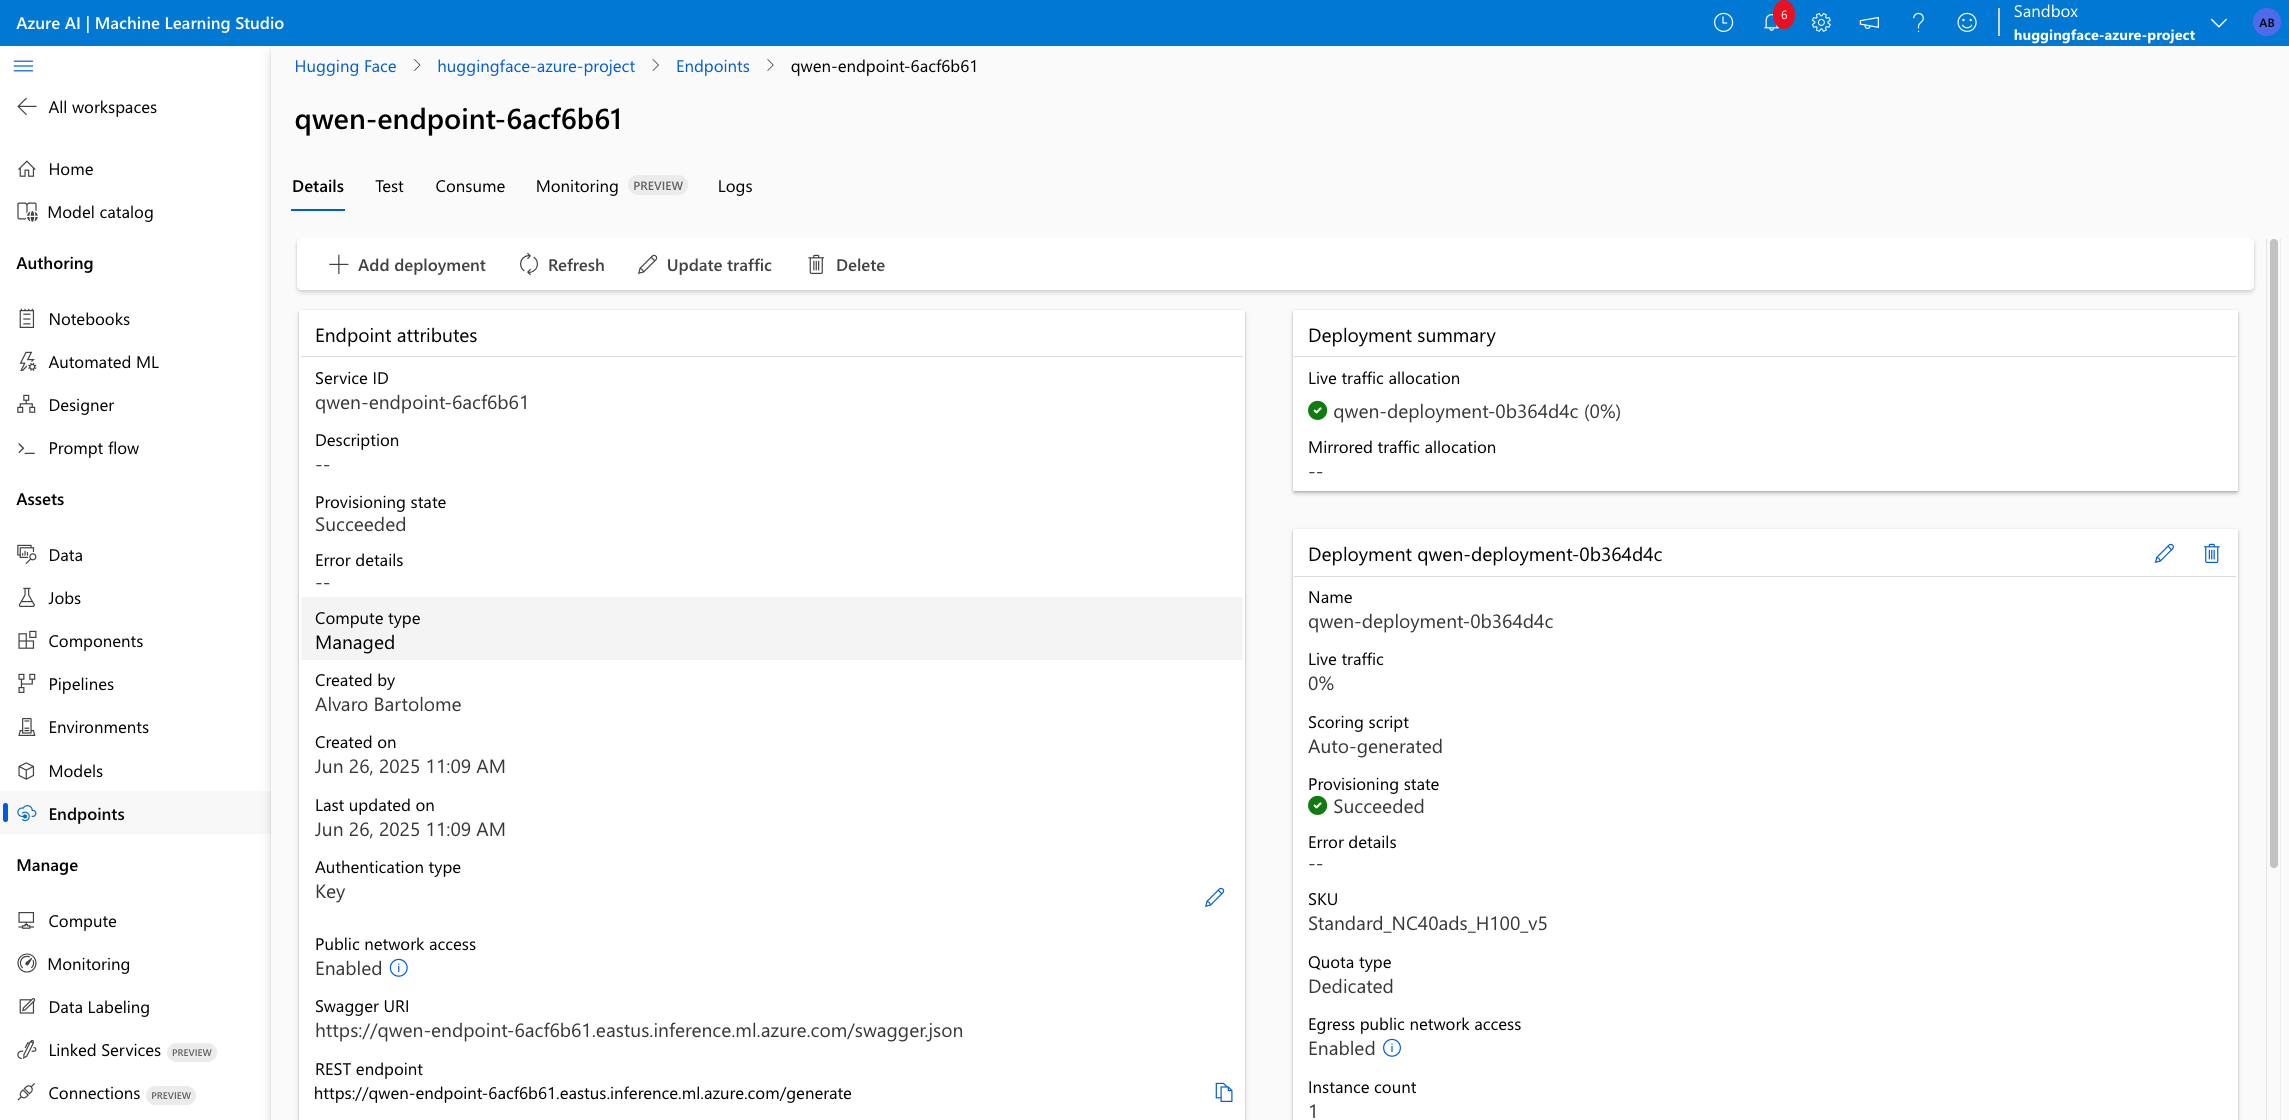Update traffic for the endpoint
The width and height of the screenshot is (2289, 1120).
pos(704,264)
